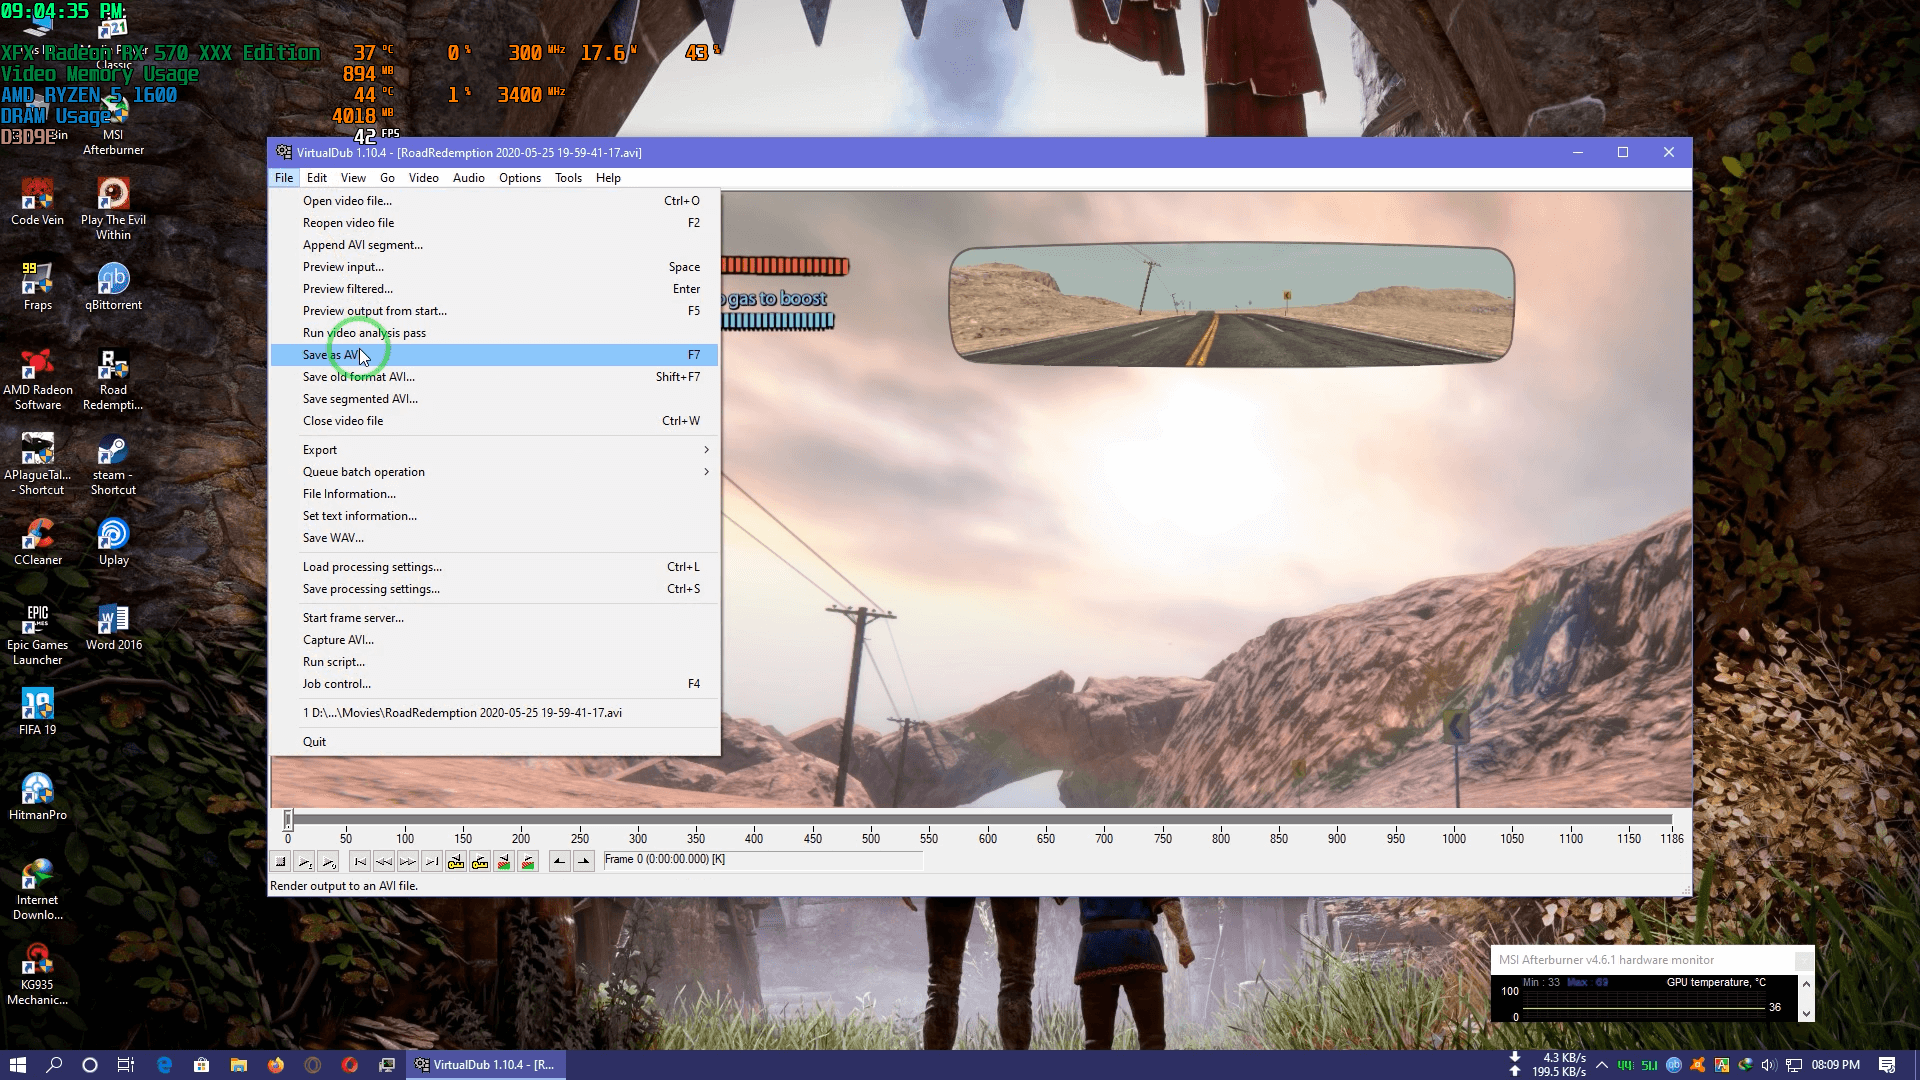
Task: Jump to the start of video
Action: (360, 861)
